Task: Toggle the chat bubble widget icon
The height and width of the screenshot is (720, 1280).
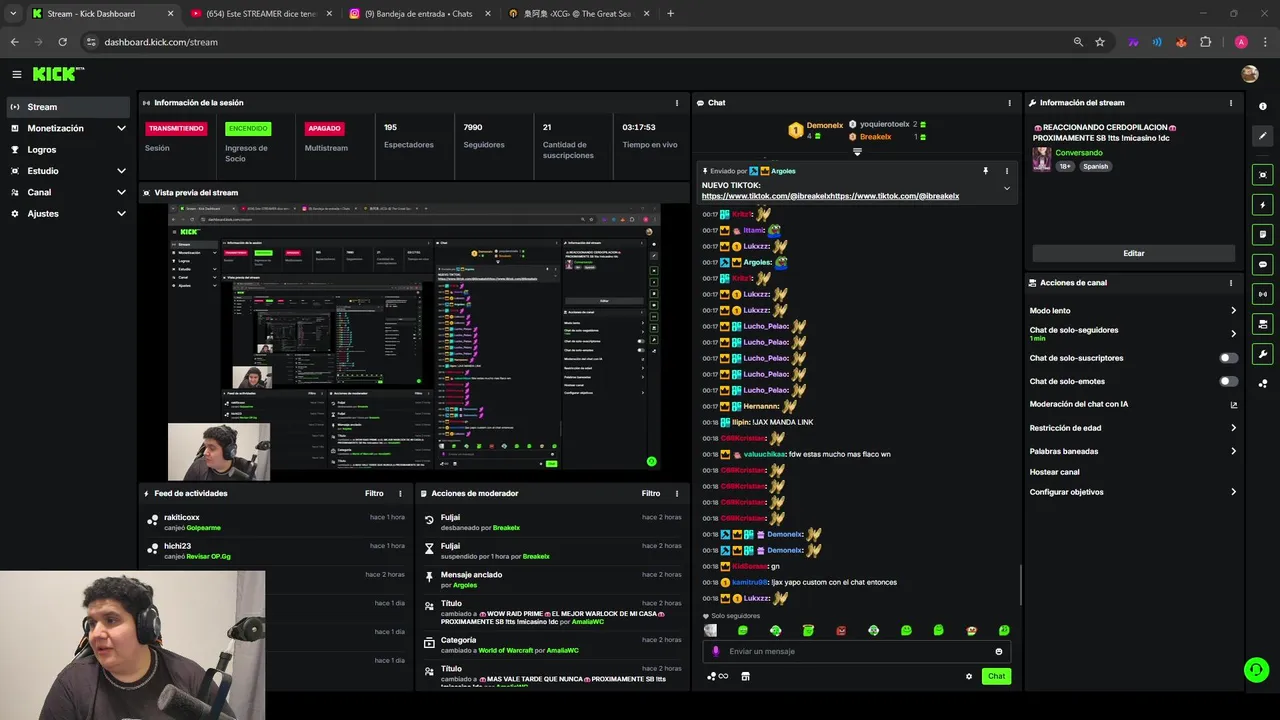Action: (1262, 264)
